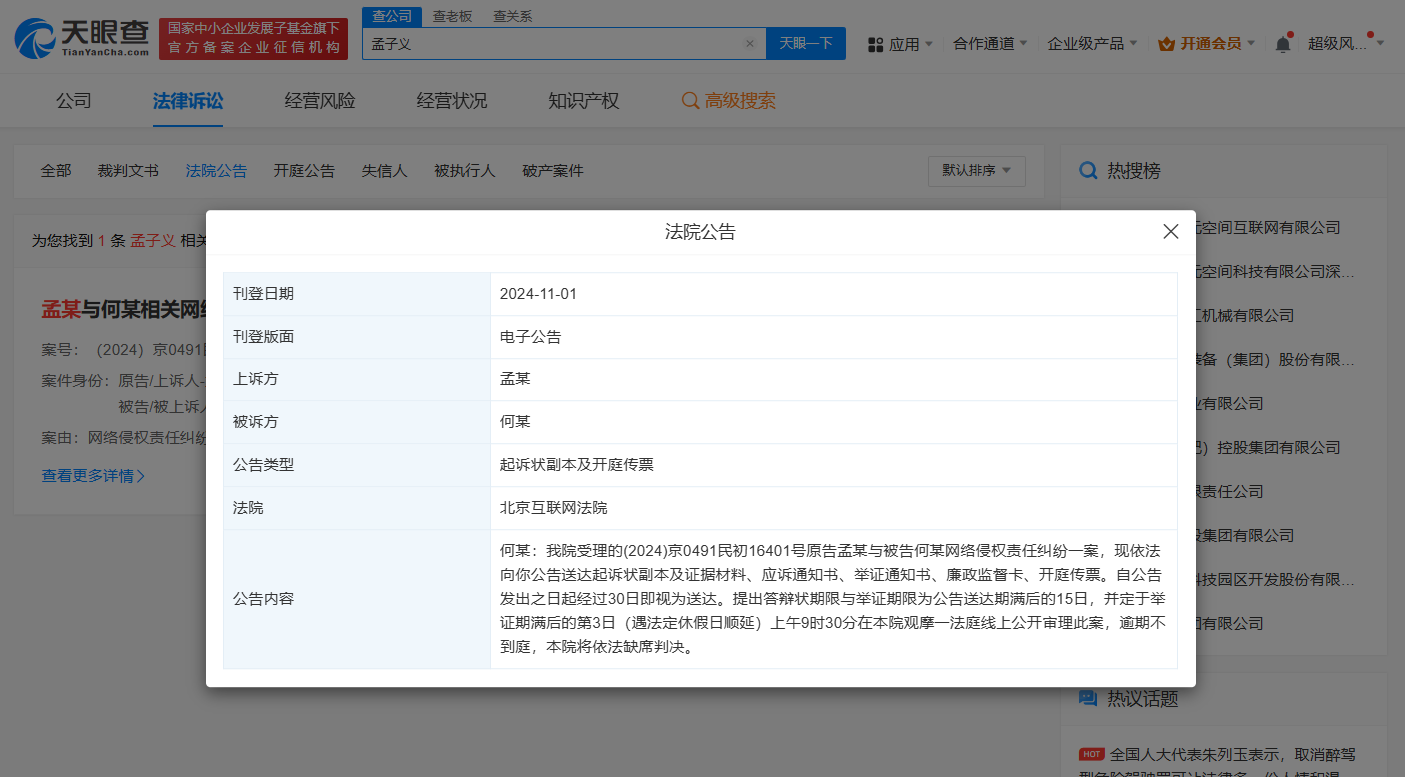The width and height of the screenshot is (1405, 777).
Task: Expand the 企业级产品 dropdown
Action: point(1092,43)
